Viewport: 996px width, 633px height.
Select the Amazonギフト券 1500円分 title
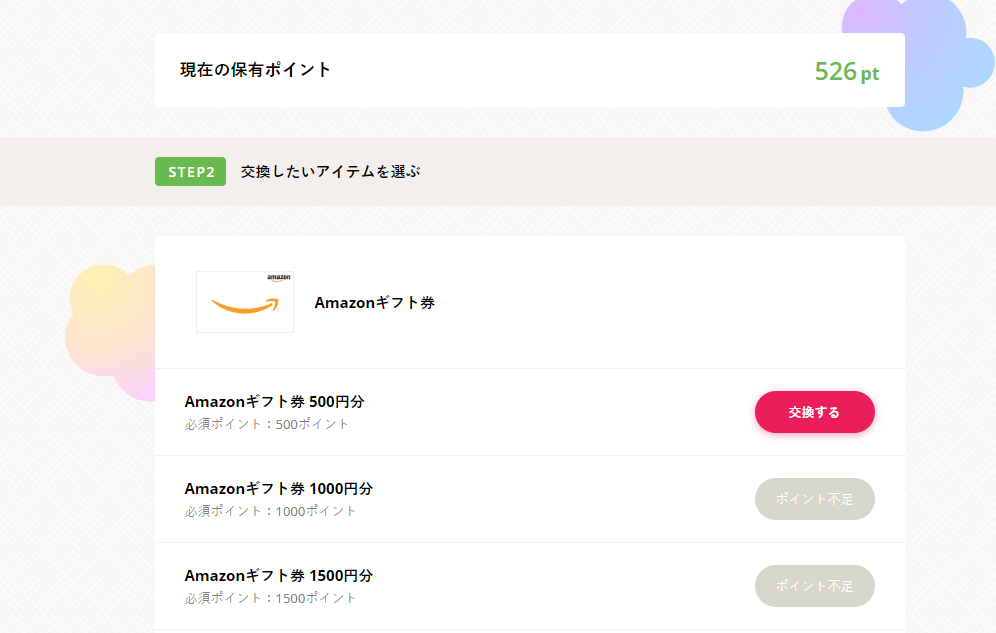coord(278,576)
